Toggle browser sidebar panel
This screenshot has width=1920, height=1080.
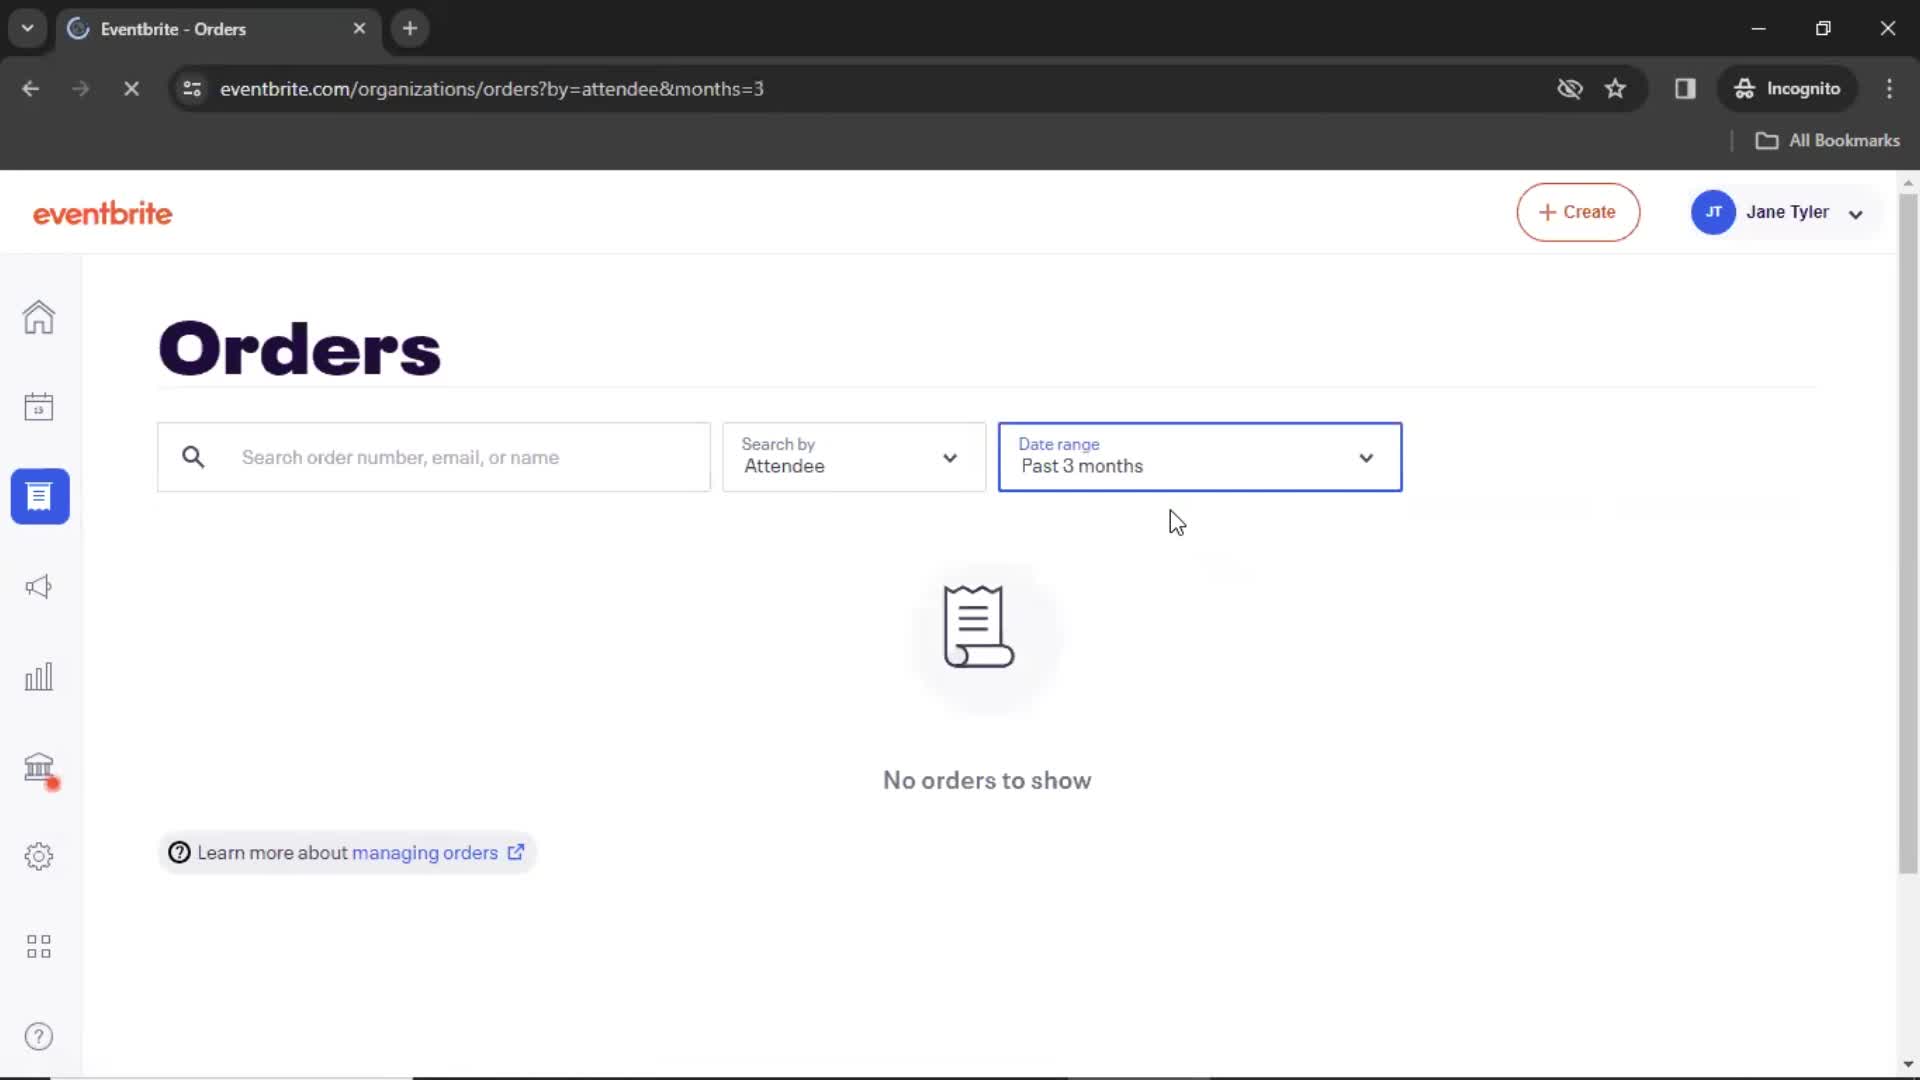click(1685, 88)
